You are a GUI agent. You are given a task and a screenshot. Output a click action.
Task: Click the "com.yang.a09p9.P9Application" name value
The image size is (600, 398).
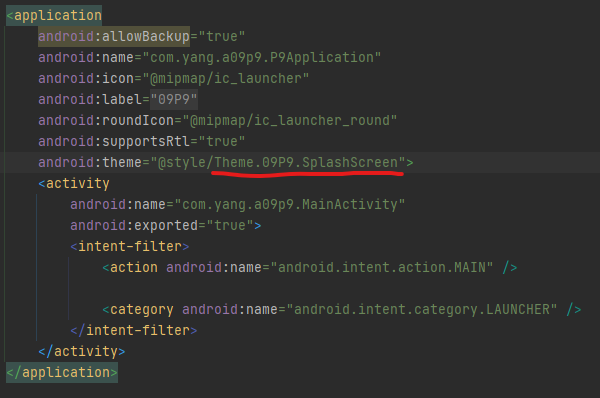point(261,57)
